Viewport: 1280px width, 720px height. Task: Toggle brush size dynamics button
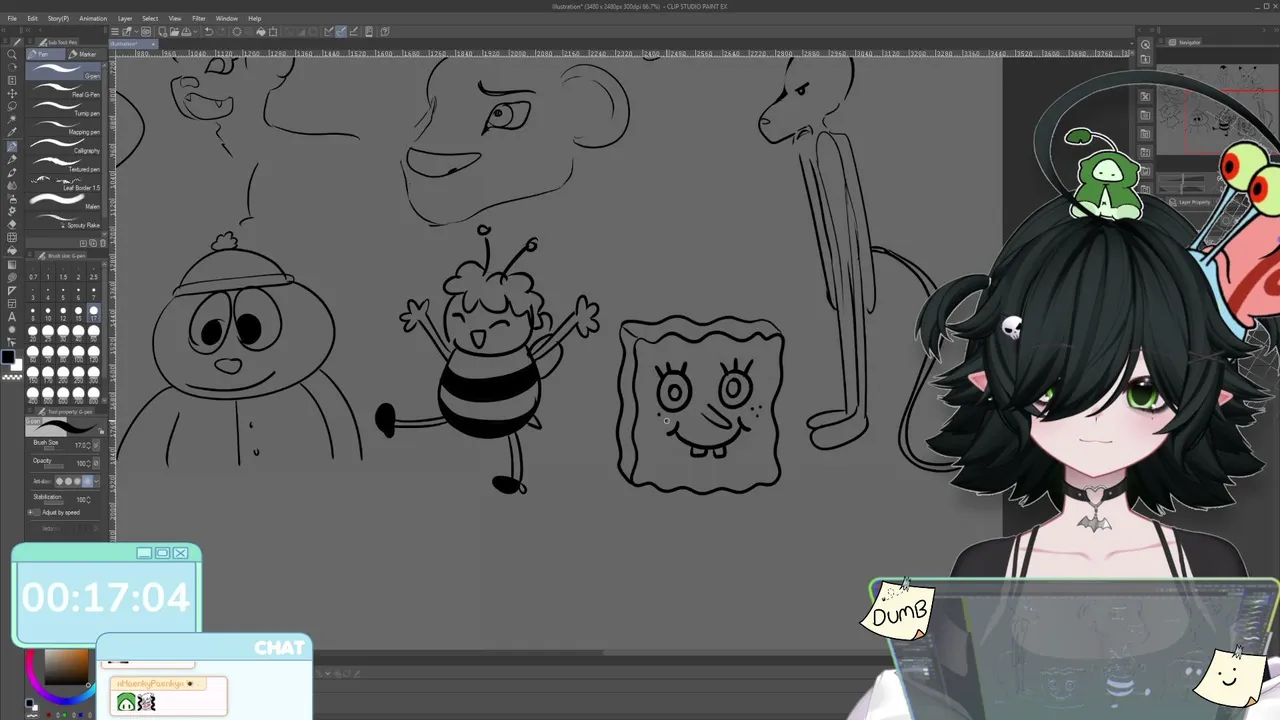[x=97, y=445]
